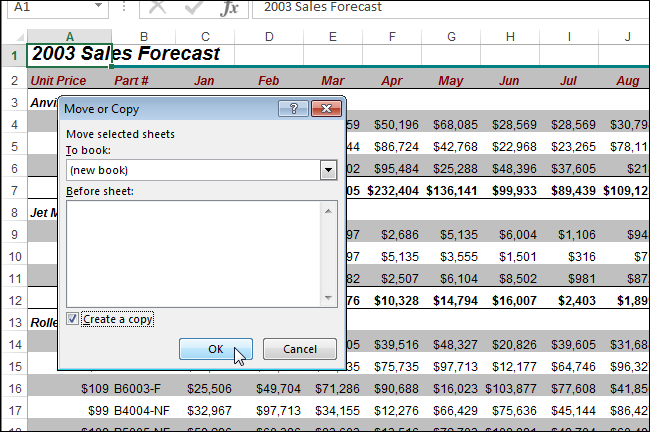Click the '2003 Sales Forecast' title cell

click(69, 54)
